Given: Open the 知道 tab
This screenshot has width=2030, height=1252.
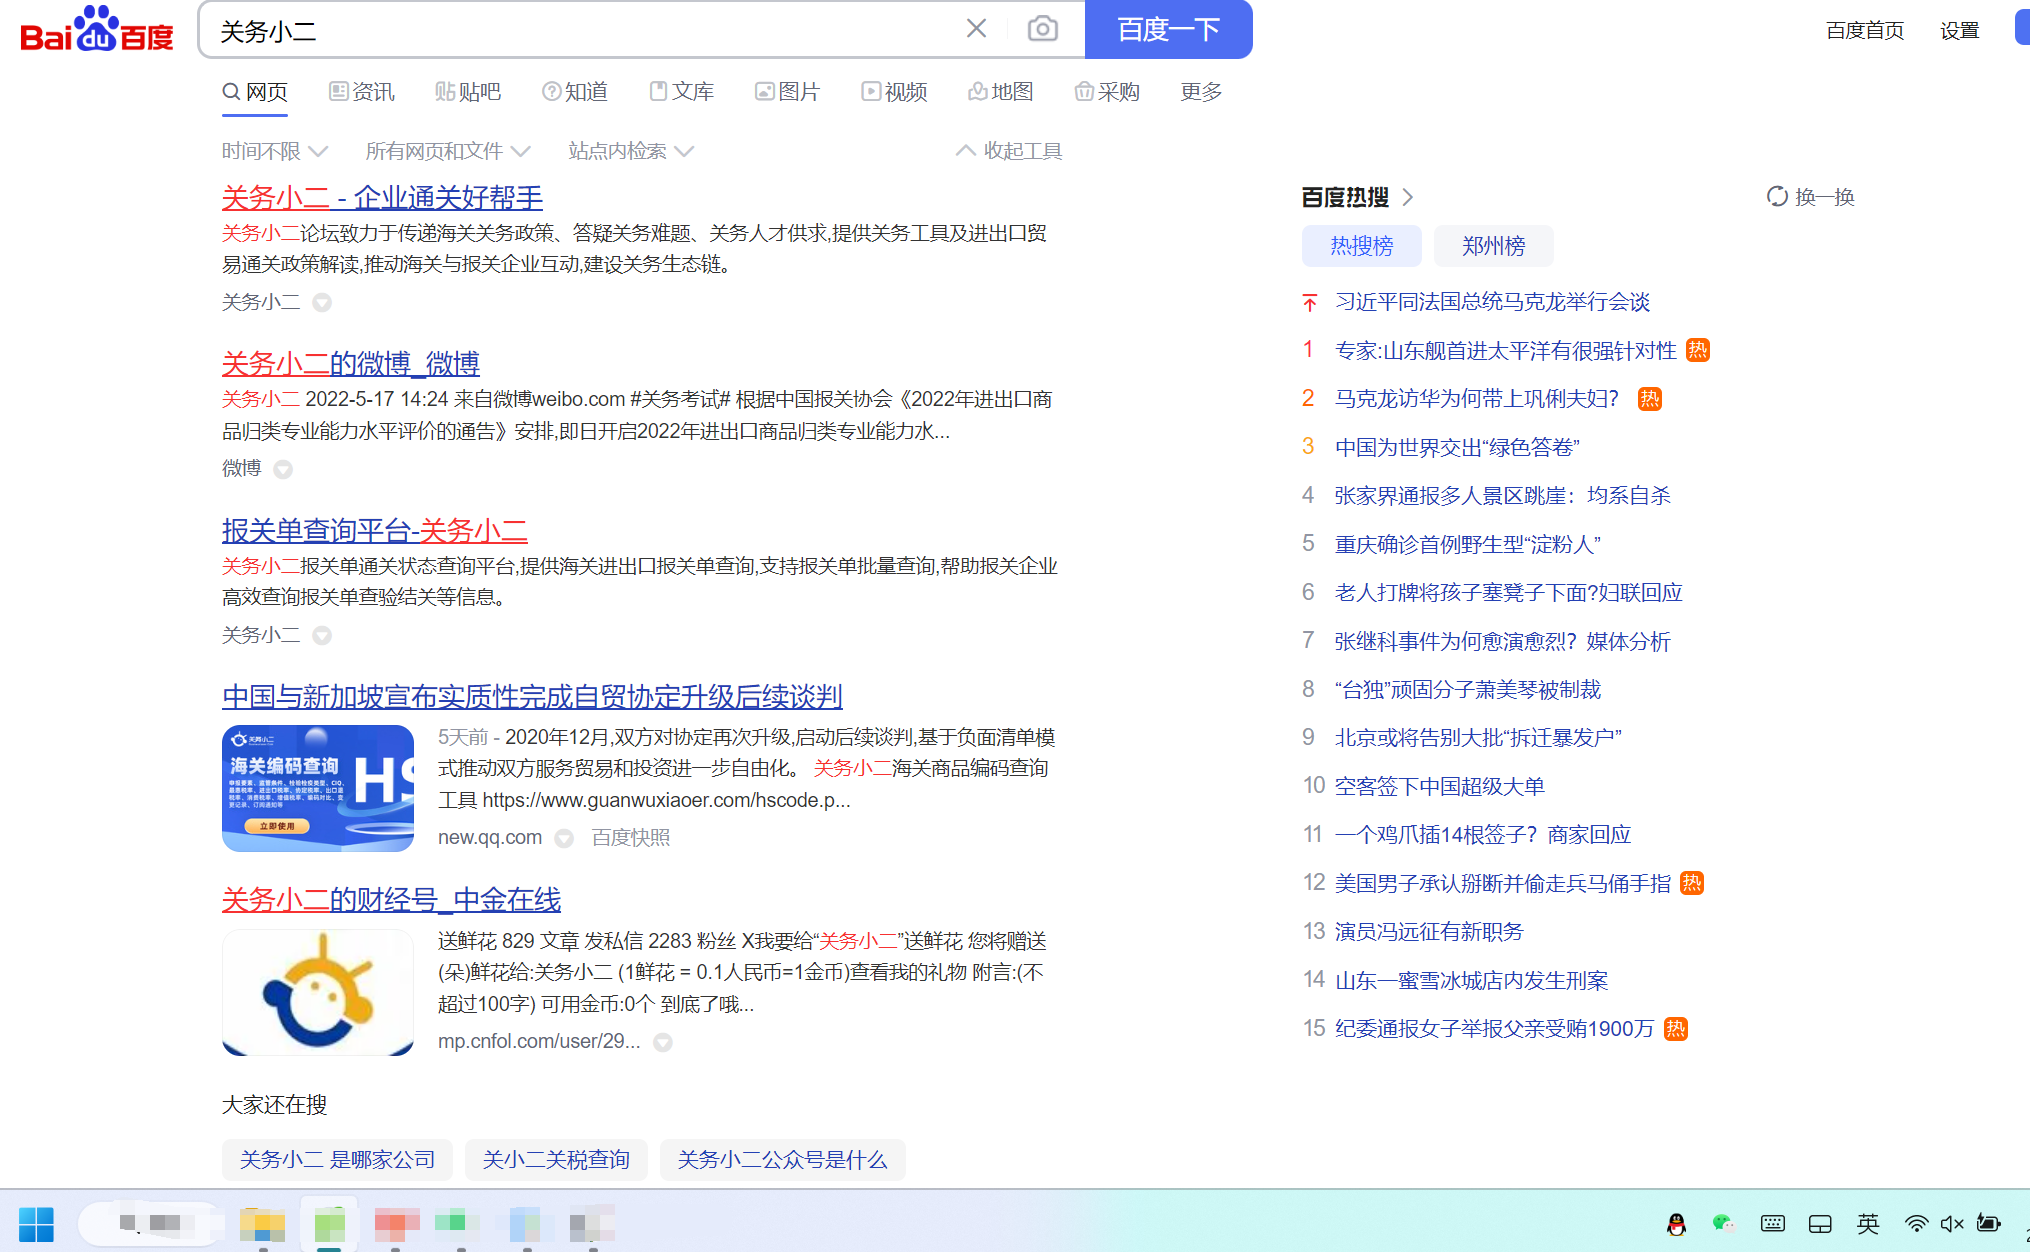Looking at the screenshot, I should click(x=575, y=92).
